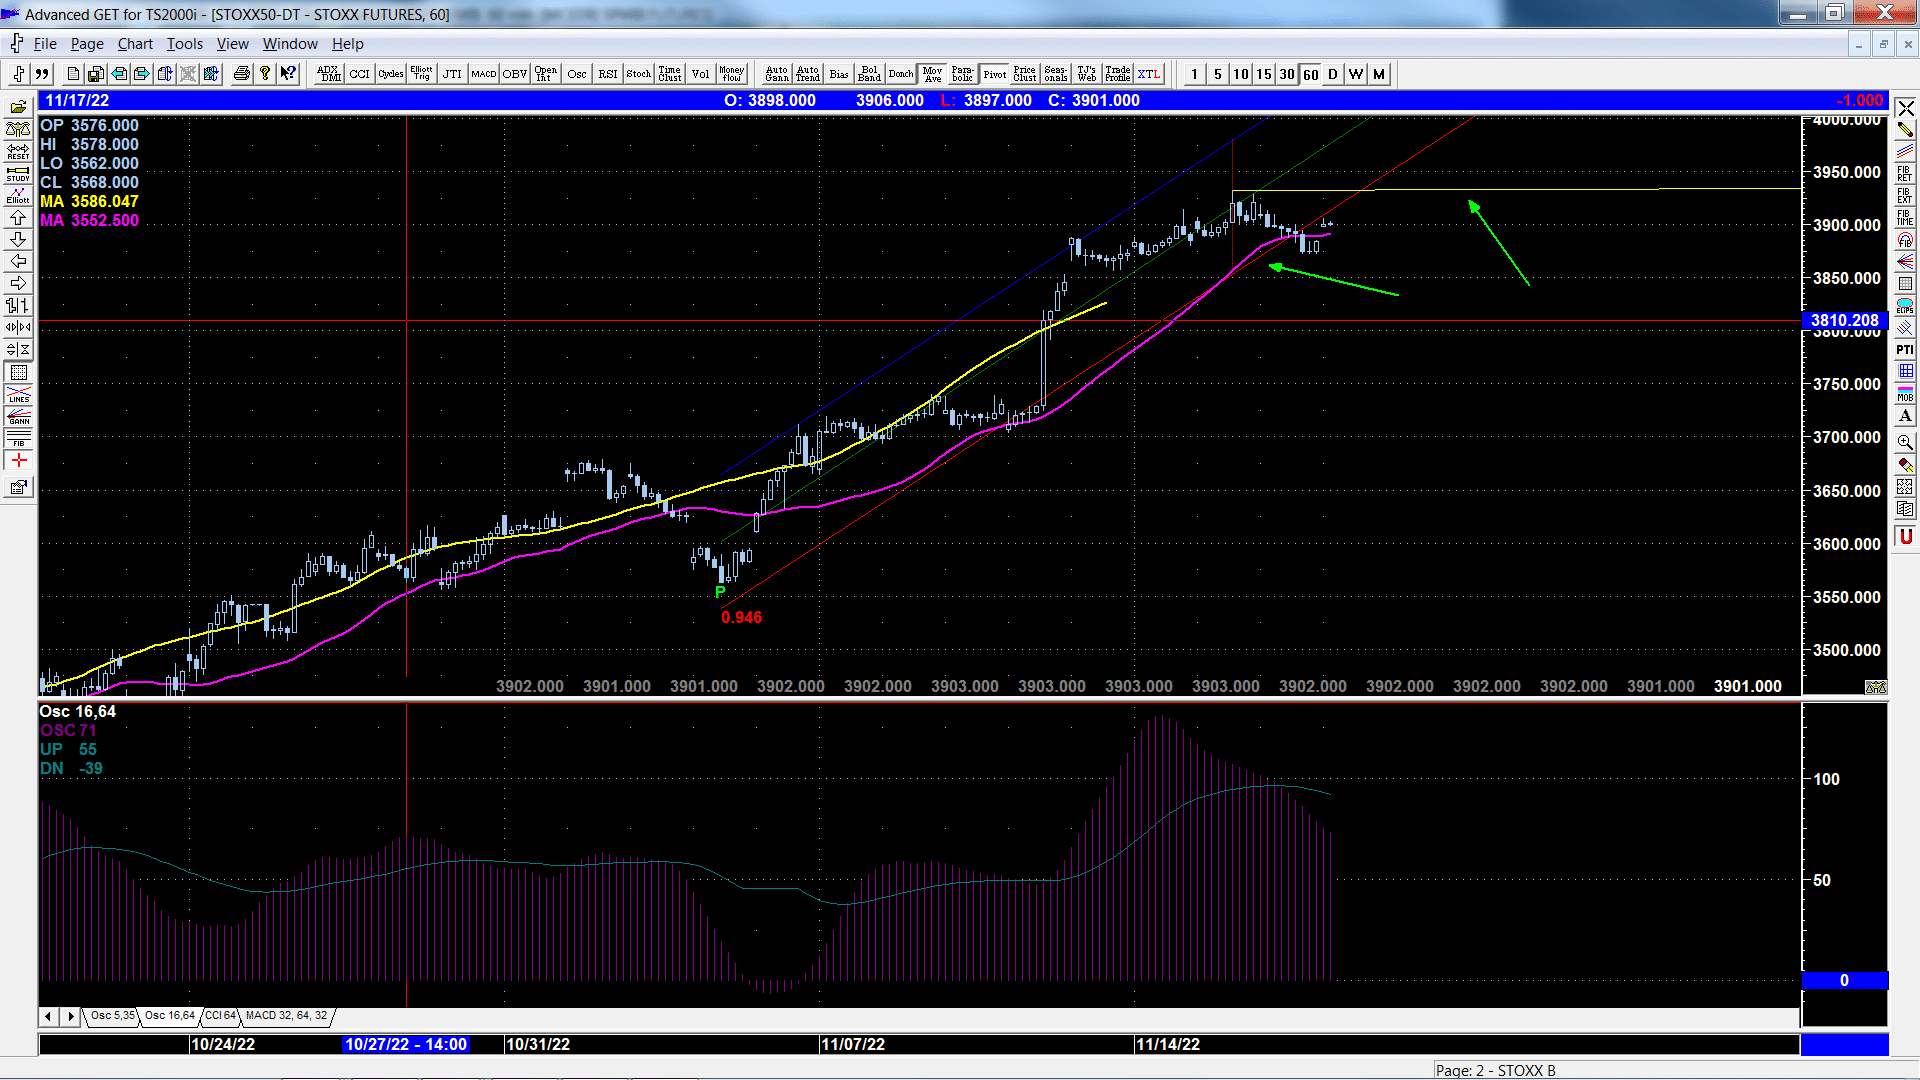Switch to the CCI 64 tab
The height and width of the screenshot is (1080, 1920).
pos(220,1016)
